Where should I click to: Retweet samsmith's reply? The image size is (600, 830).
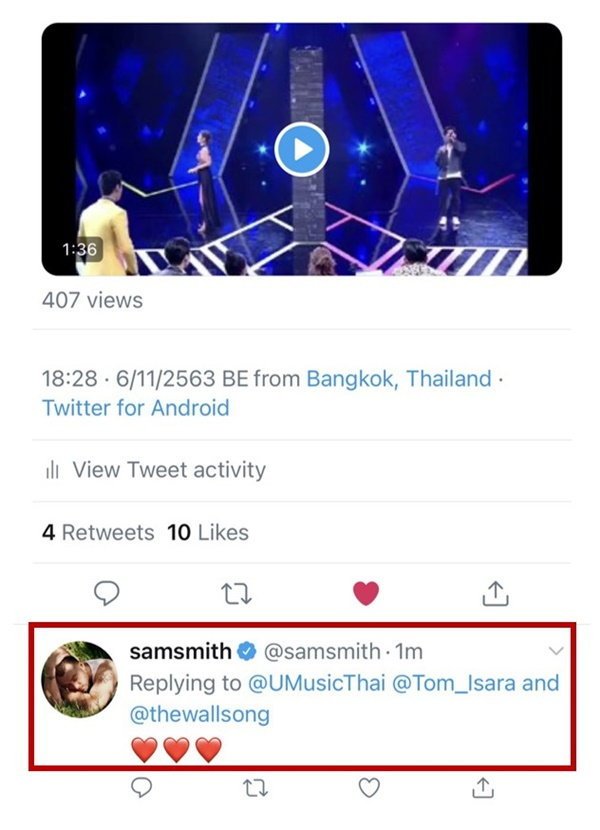click(254, 789)
